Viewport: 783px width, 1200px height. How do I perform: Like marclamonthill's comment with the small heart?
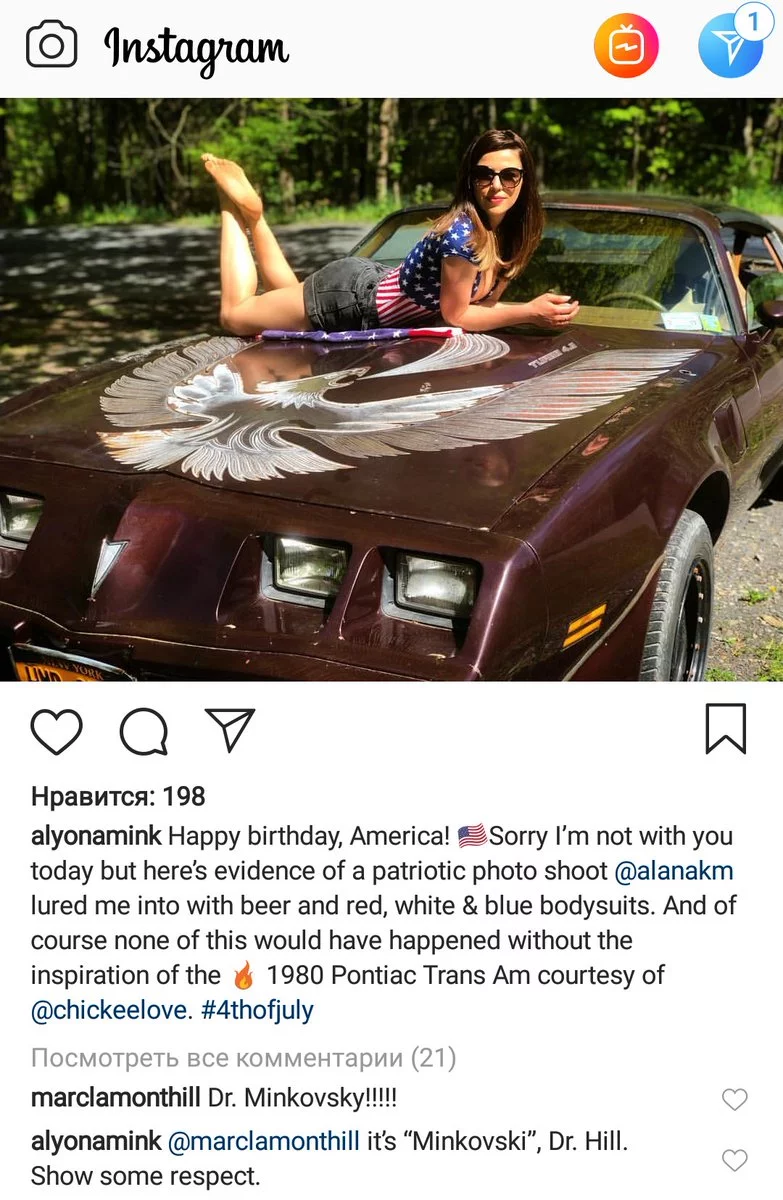pos(735,1100)
